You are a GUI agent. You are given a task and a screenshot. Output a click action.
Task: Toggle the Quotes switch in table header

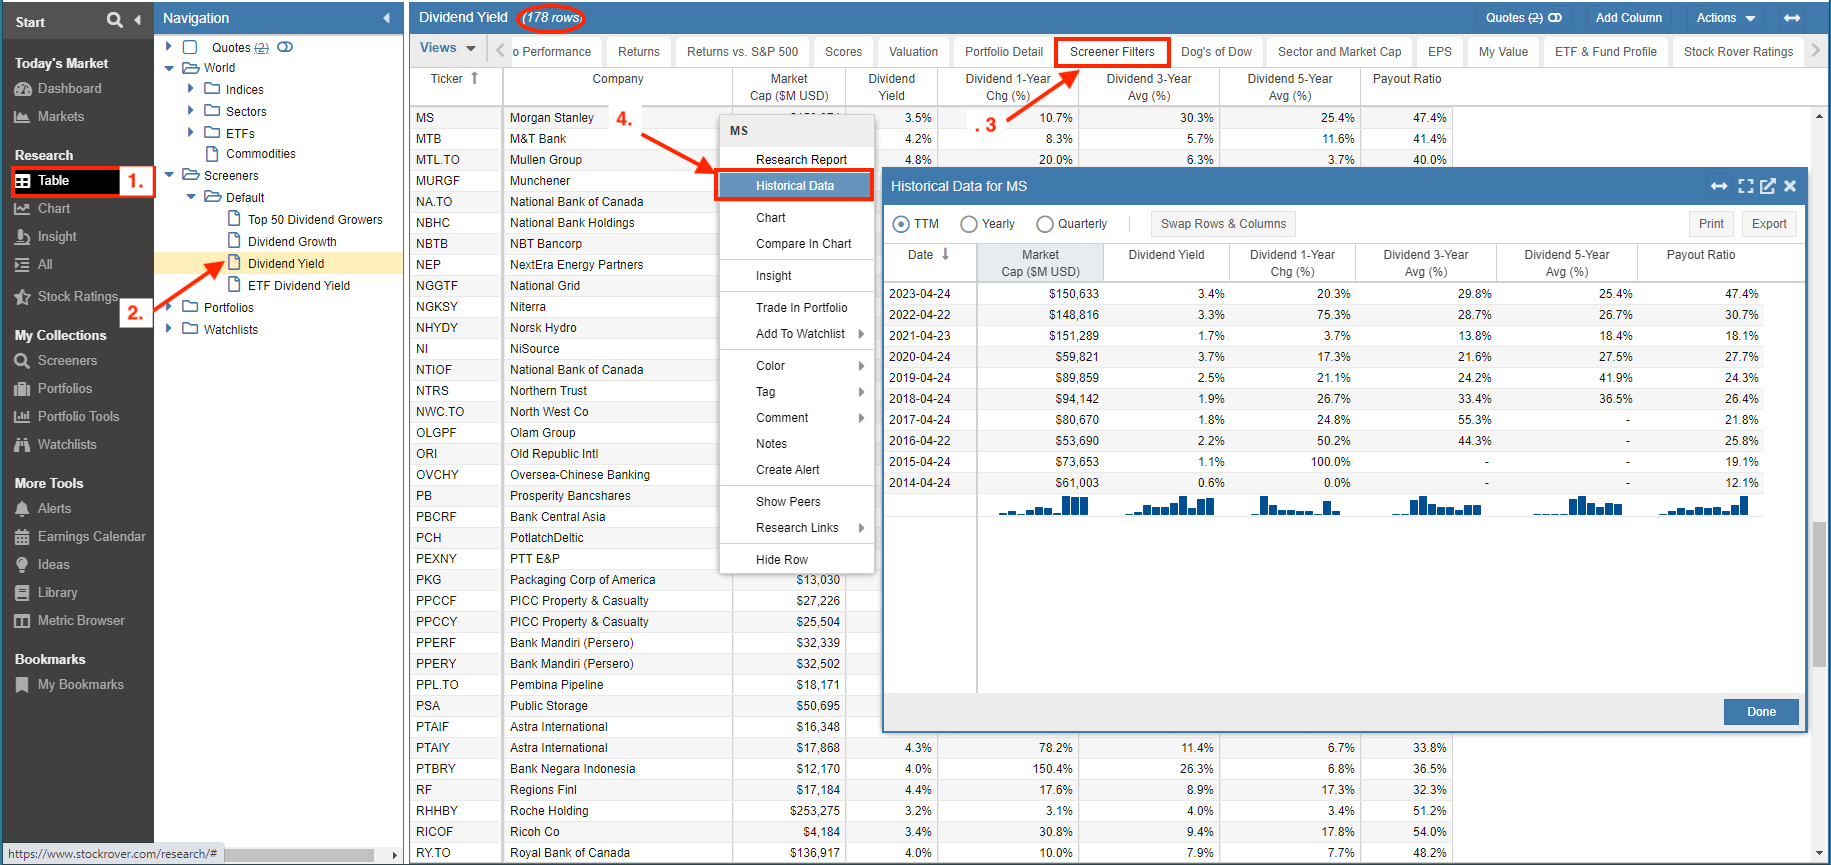(x=1555, y=18)
